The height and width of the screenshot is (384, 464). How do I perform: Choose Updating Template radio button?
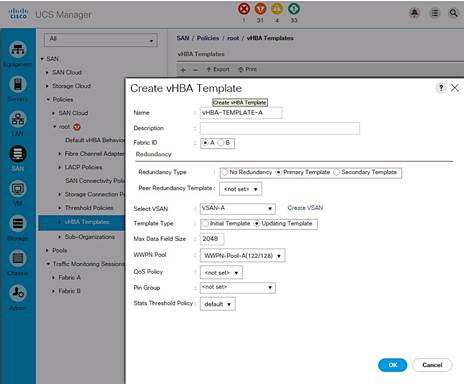(257, 224)
